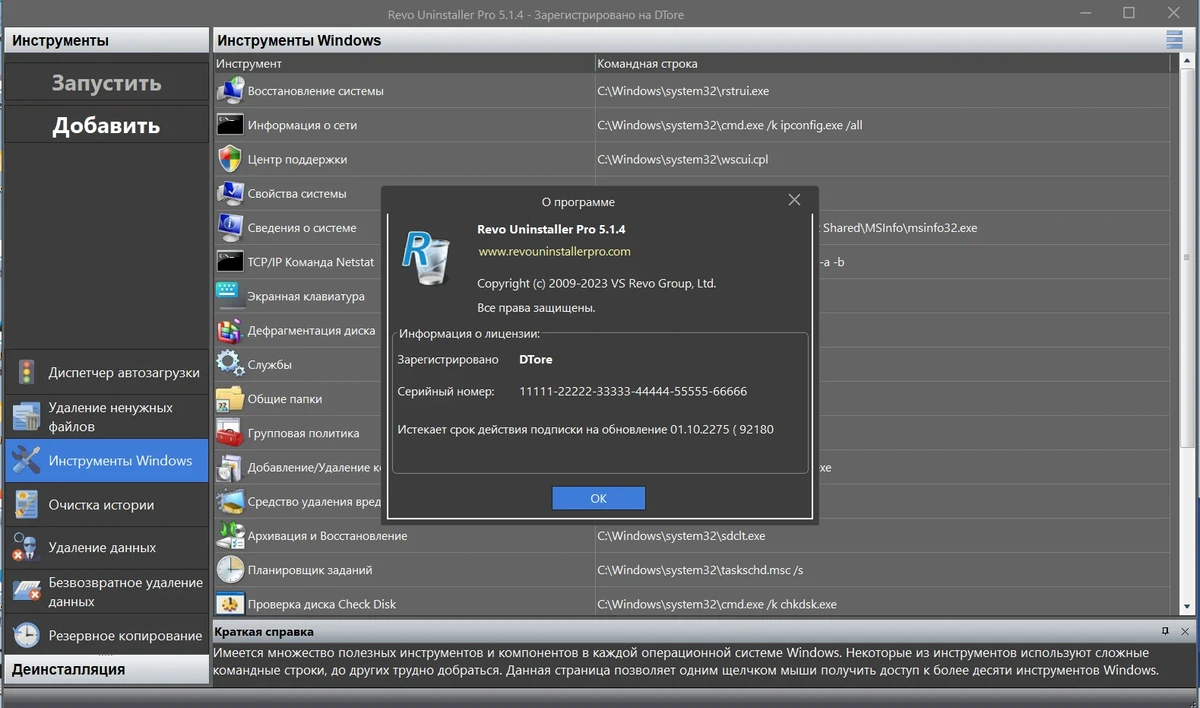Switch to the Деинсталляция panel

[107, 669]
